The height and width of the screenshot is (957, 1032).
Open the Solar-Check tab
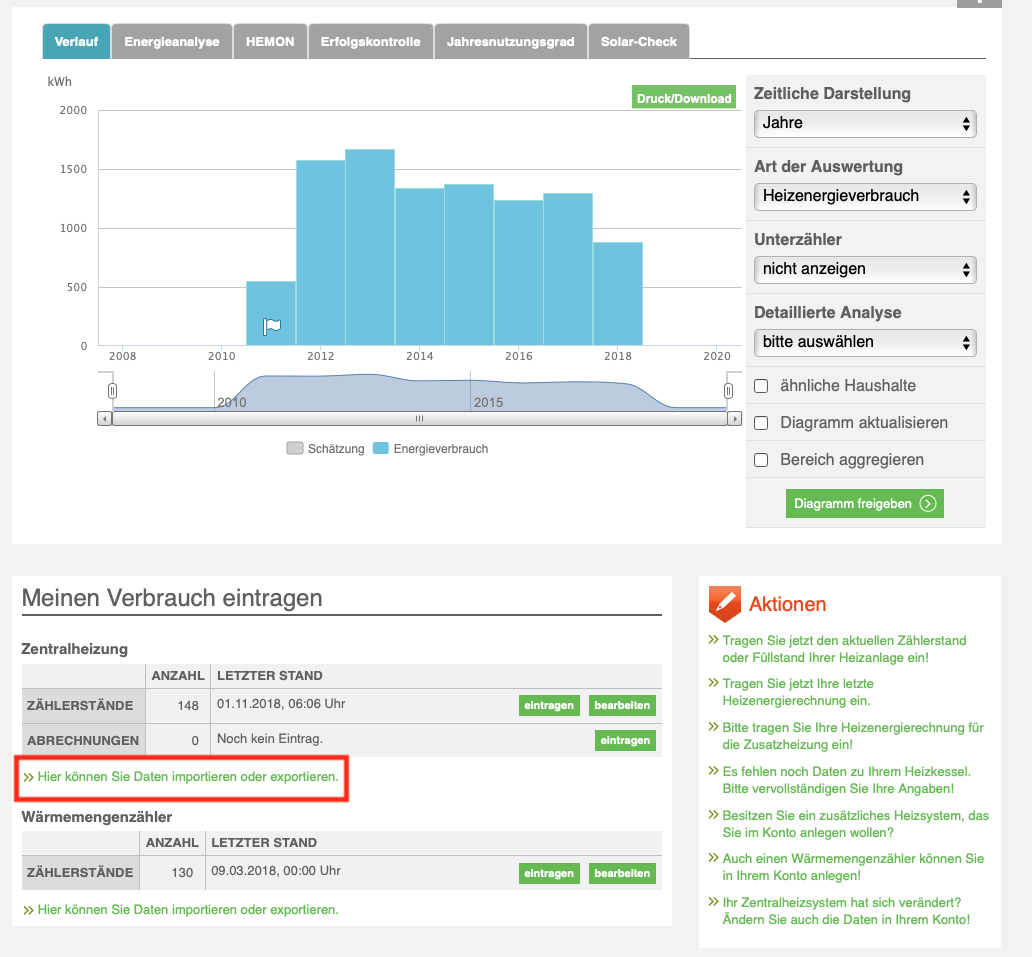(x=638, y=42)
